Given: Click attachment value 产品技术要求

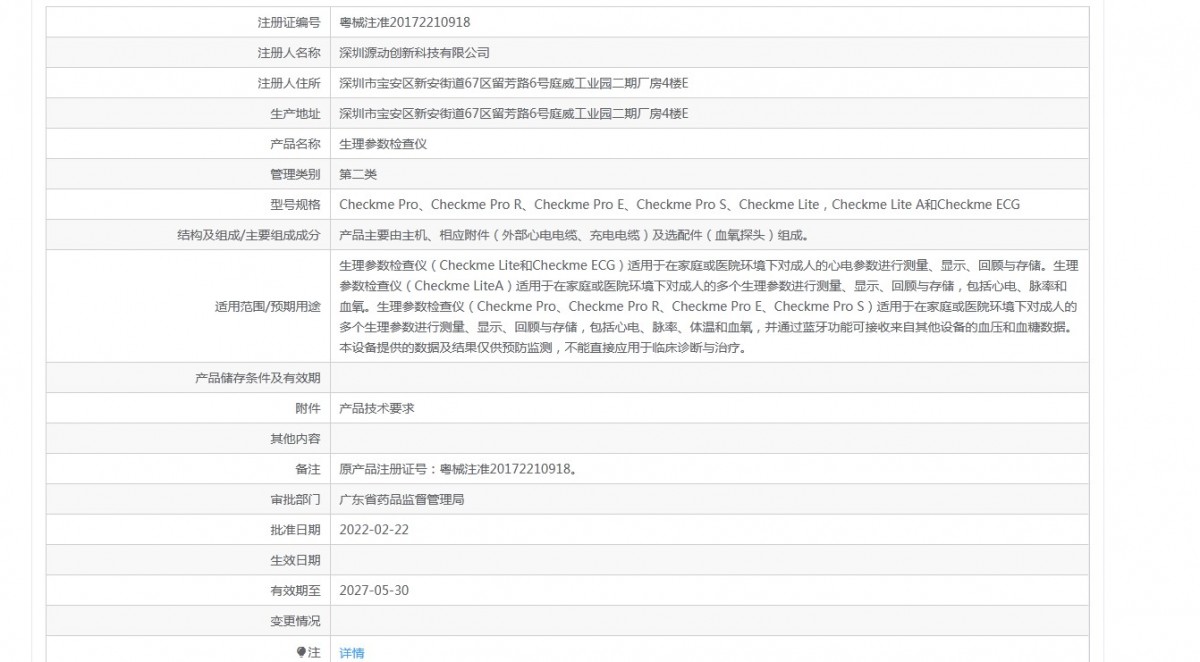Looking at the screenshot, I should pyautogui.click(x=377, y=408).
